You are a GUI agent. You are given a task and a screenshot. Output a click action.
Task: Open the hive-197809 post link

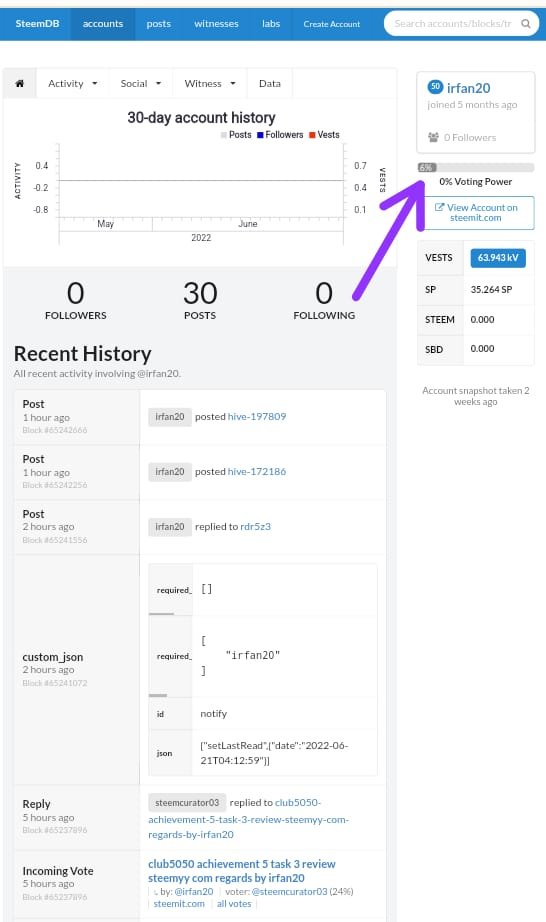(x=257, y=416)
